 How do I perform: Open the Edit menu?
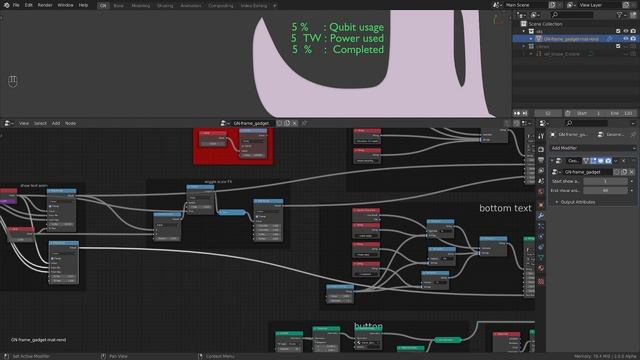[29, 5]
